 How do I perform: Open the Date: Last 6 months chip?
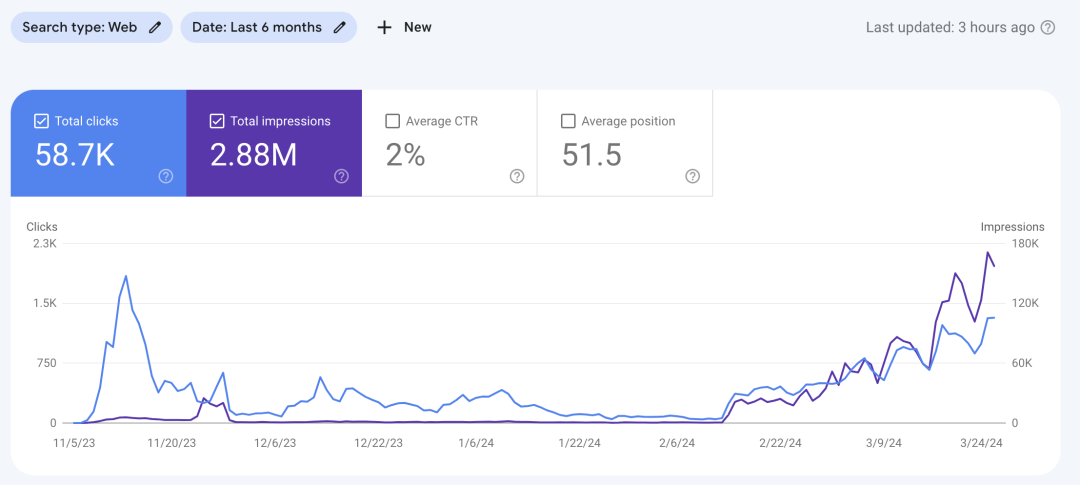tap(269, 28)
